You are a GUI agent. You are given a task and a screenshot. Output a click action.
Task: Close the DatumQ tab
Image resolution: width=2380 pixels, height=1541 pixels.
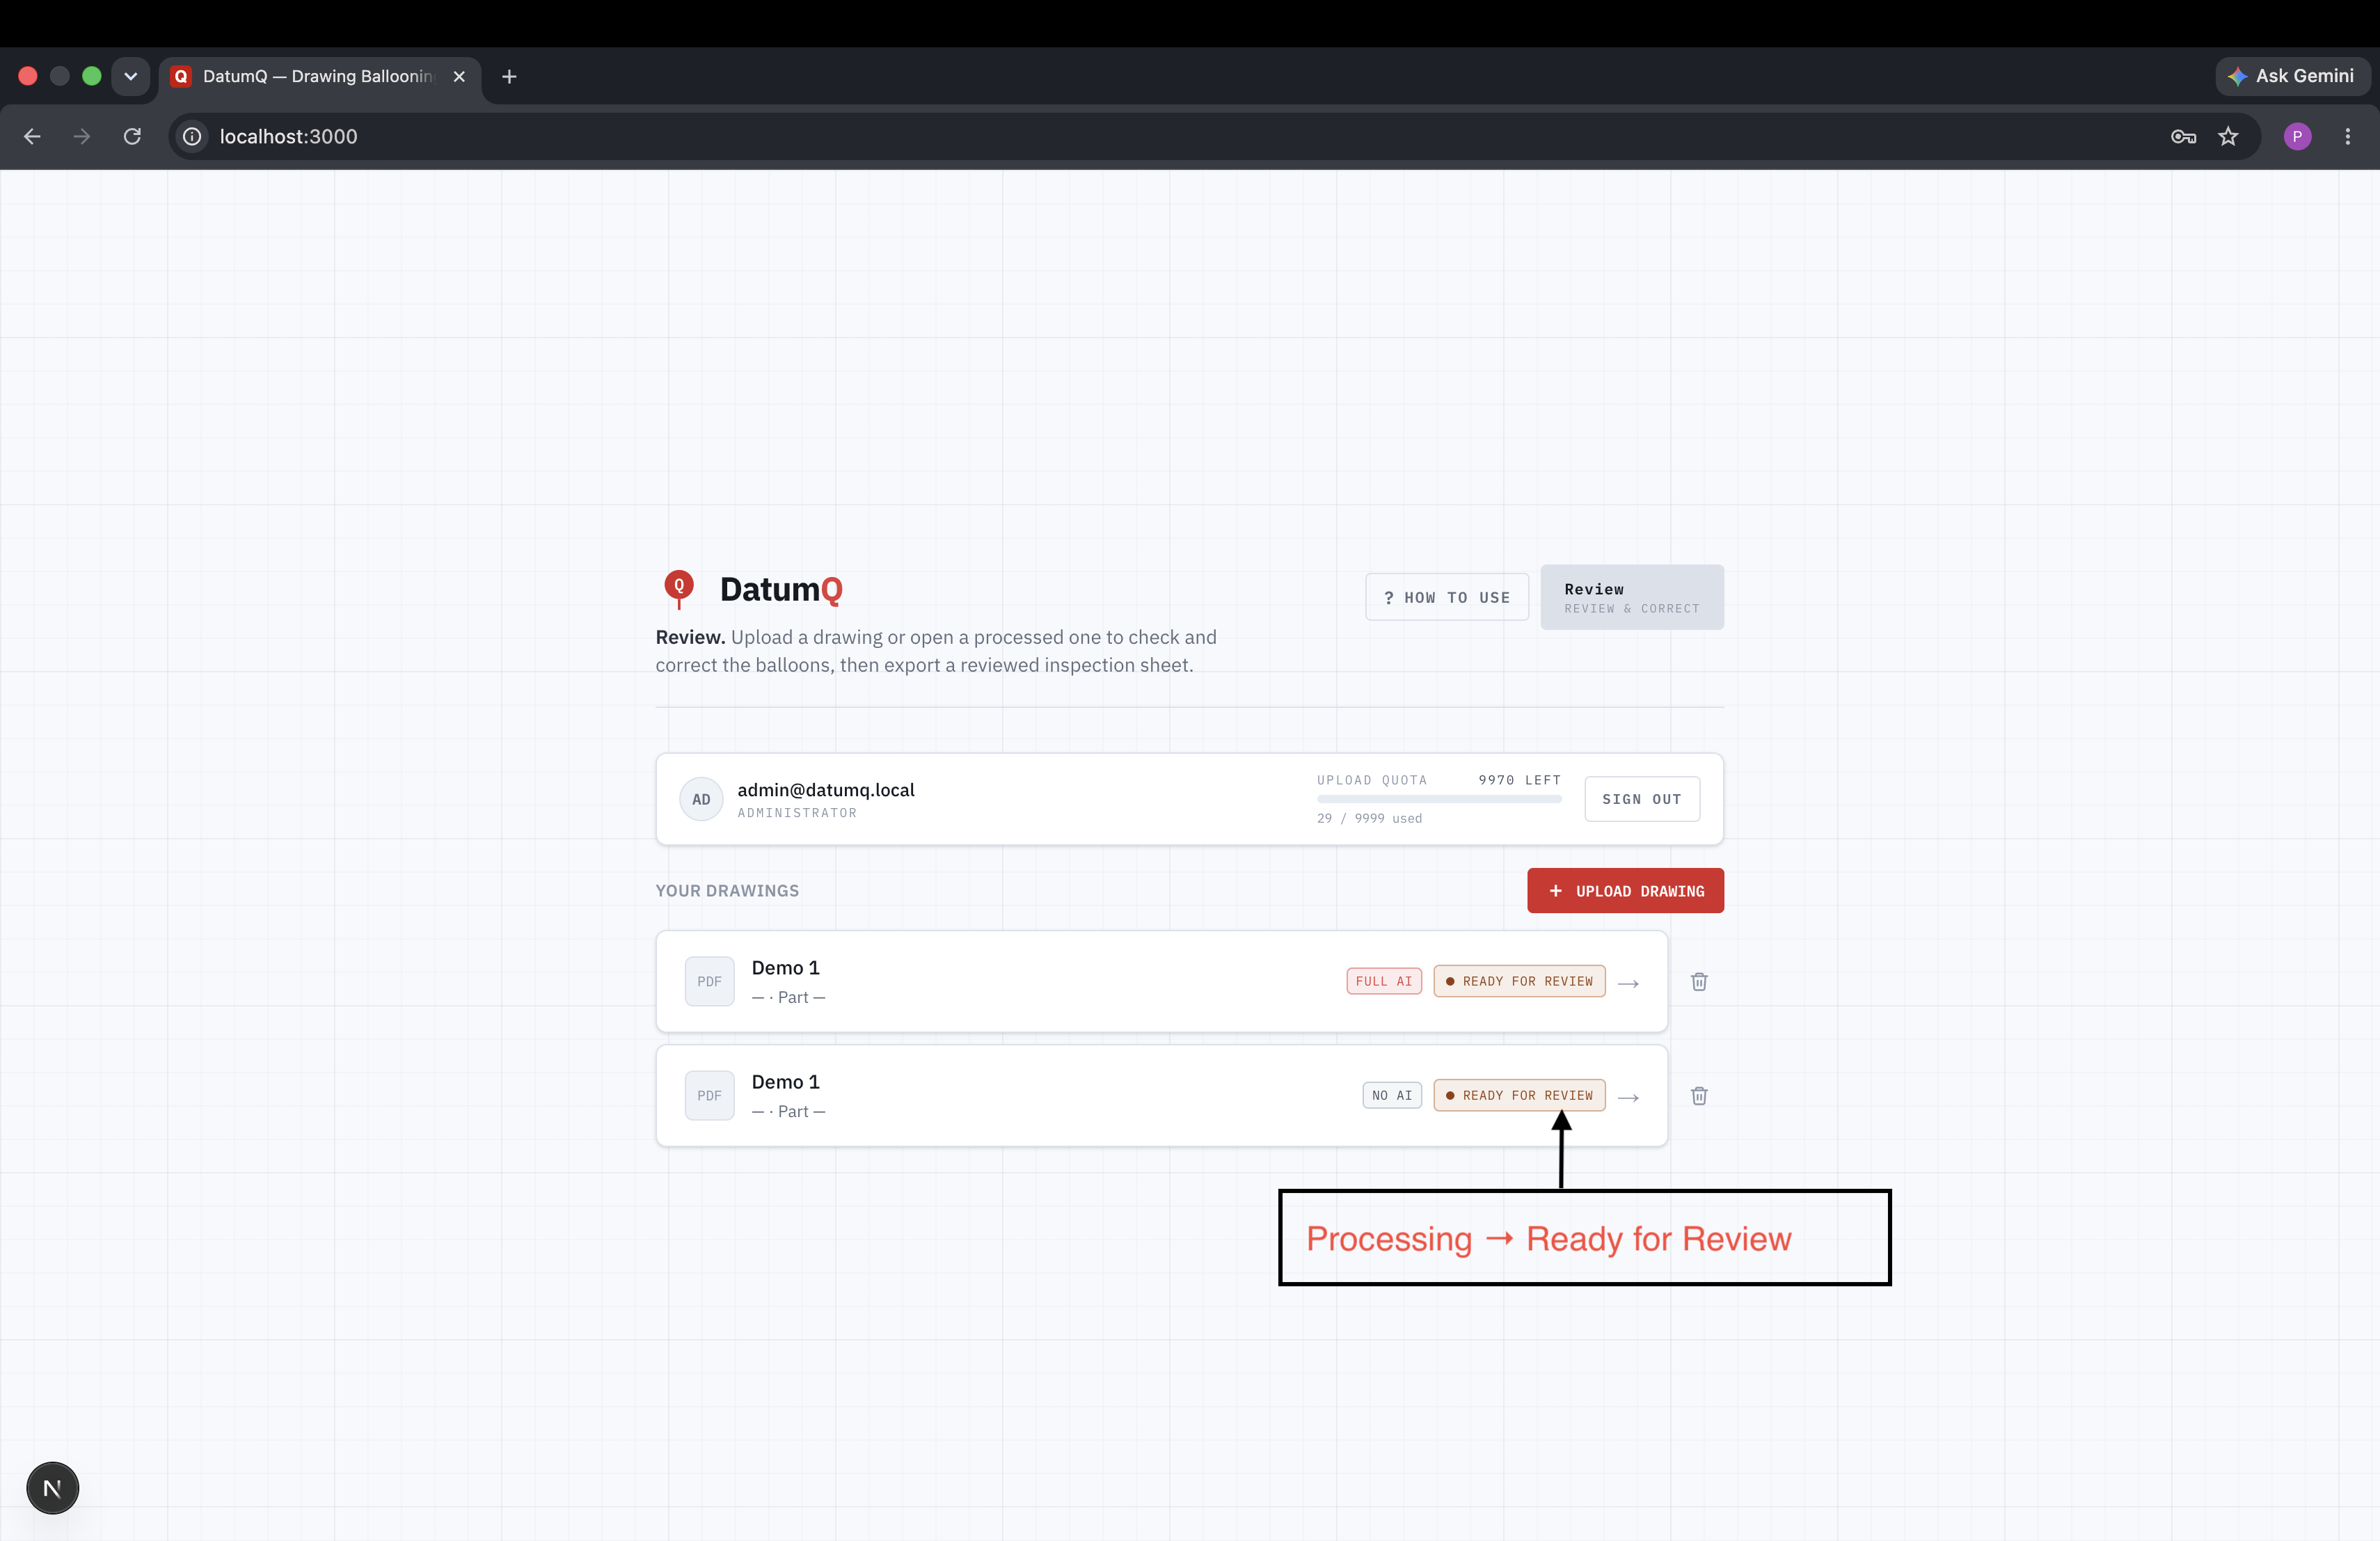coord(459,76)
